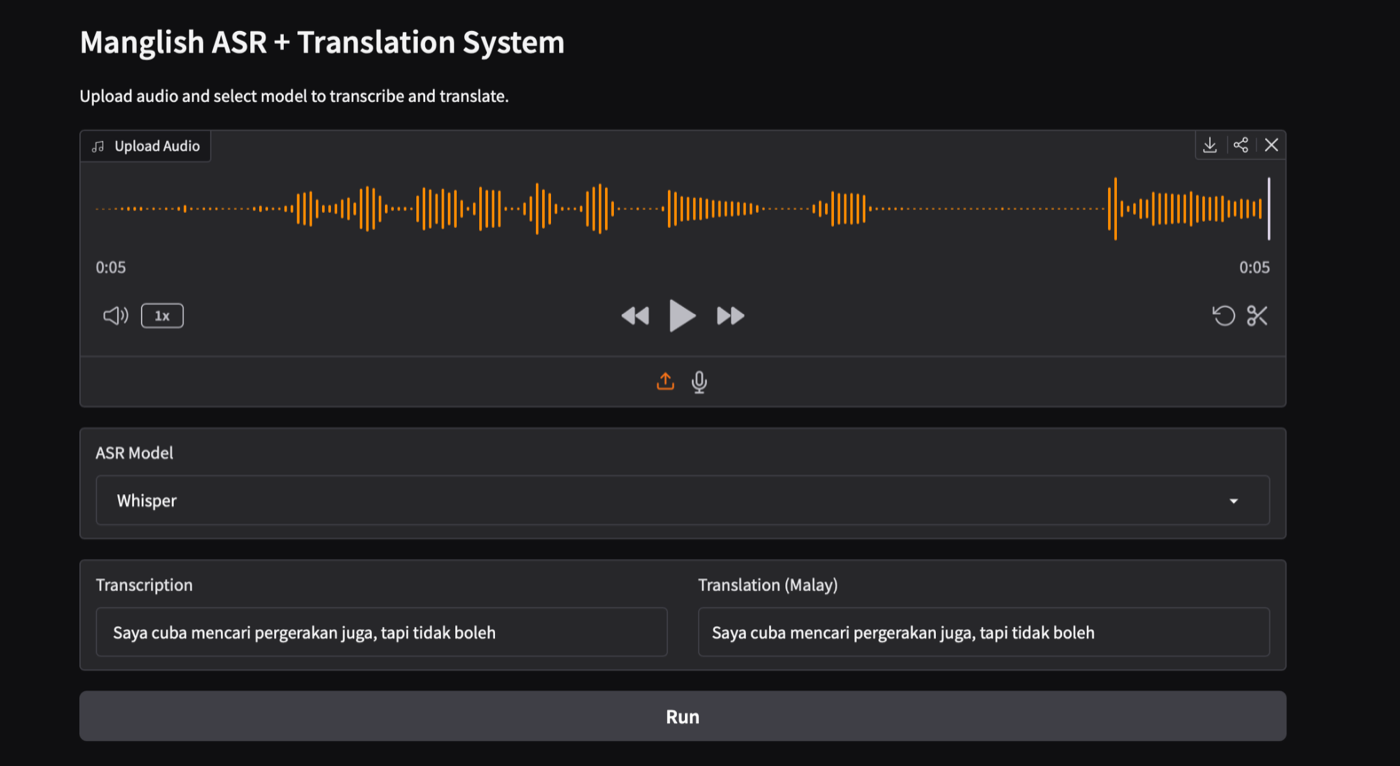Download the uploaded audio file
The width and height of the screenshot is (1400, 766).
1210,145
